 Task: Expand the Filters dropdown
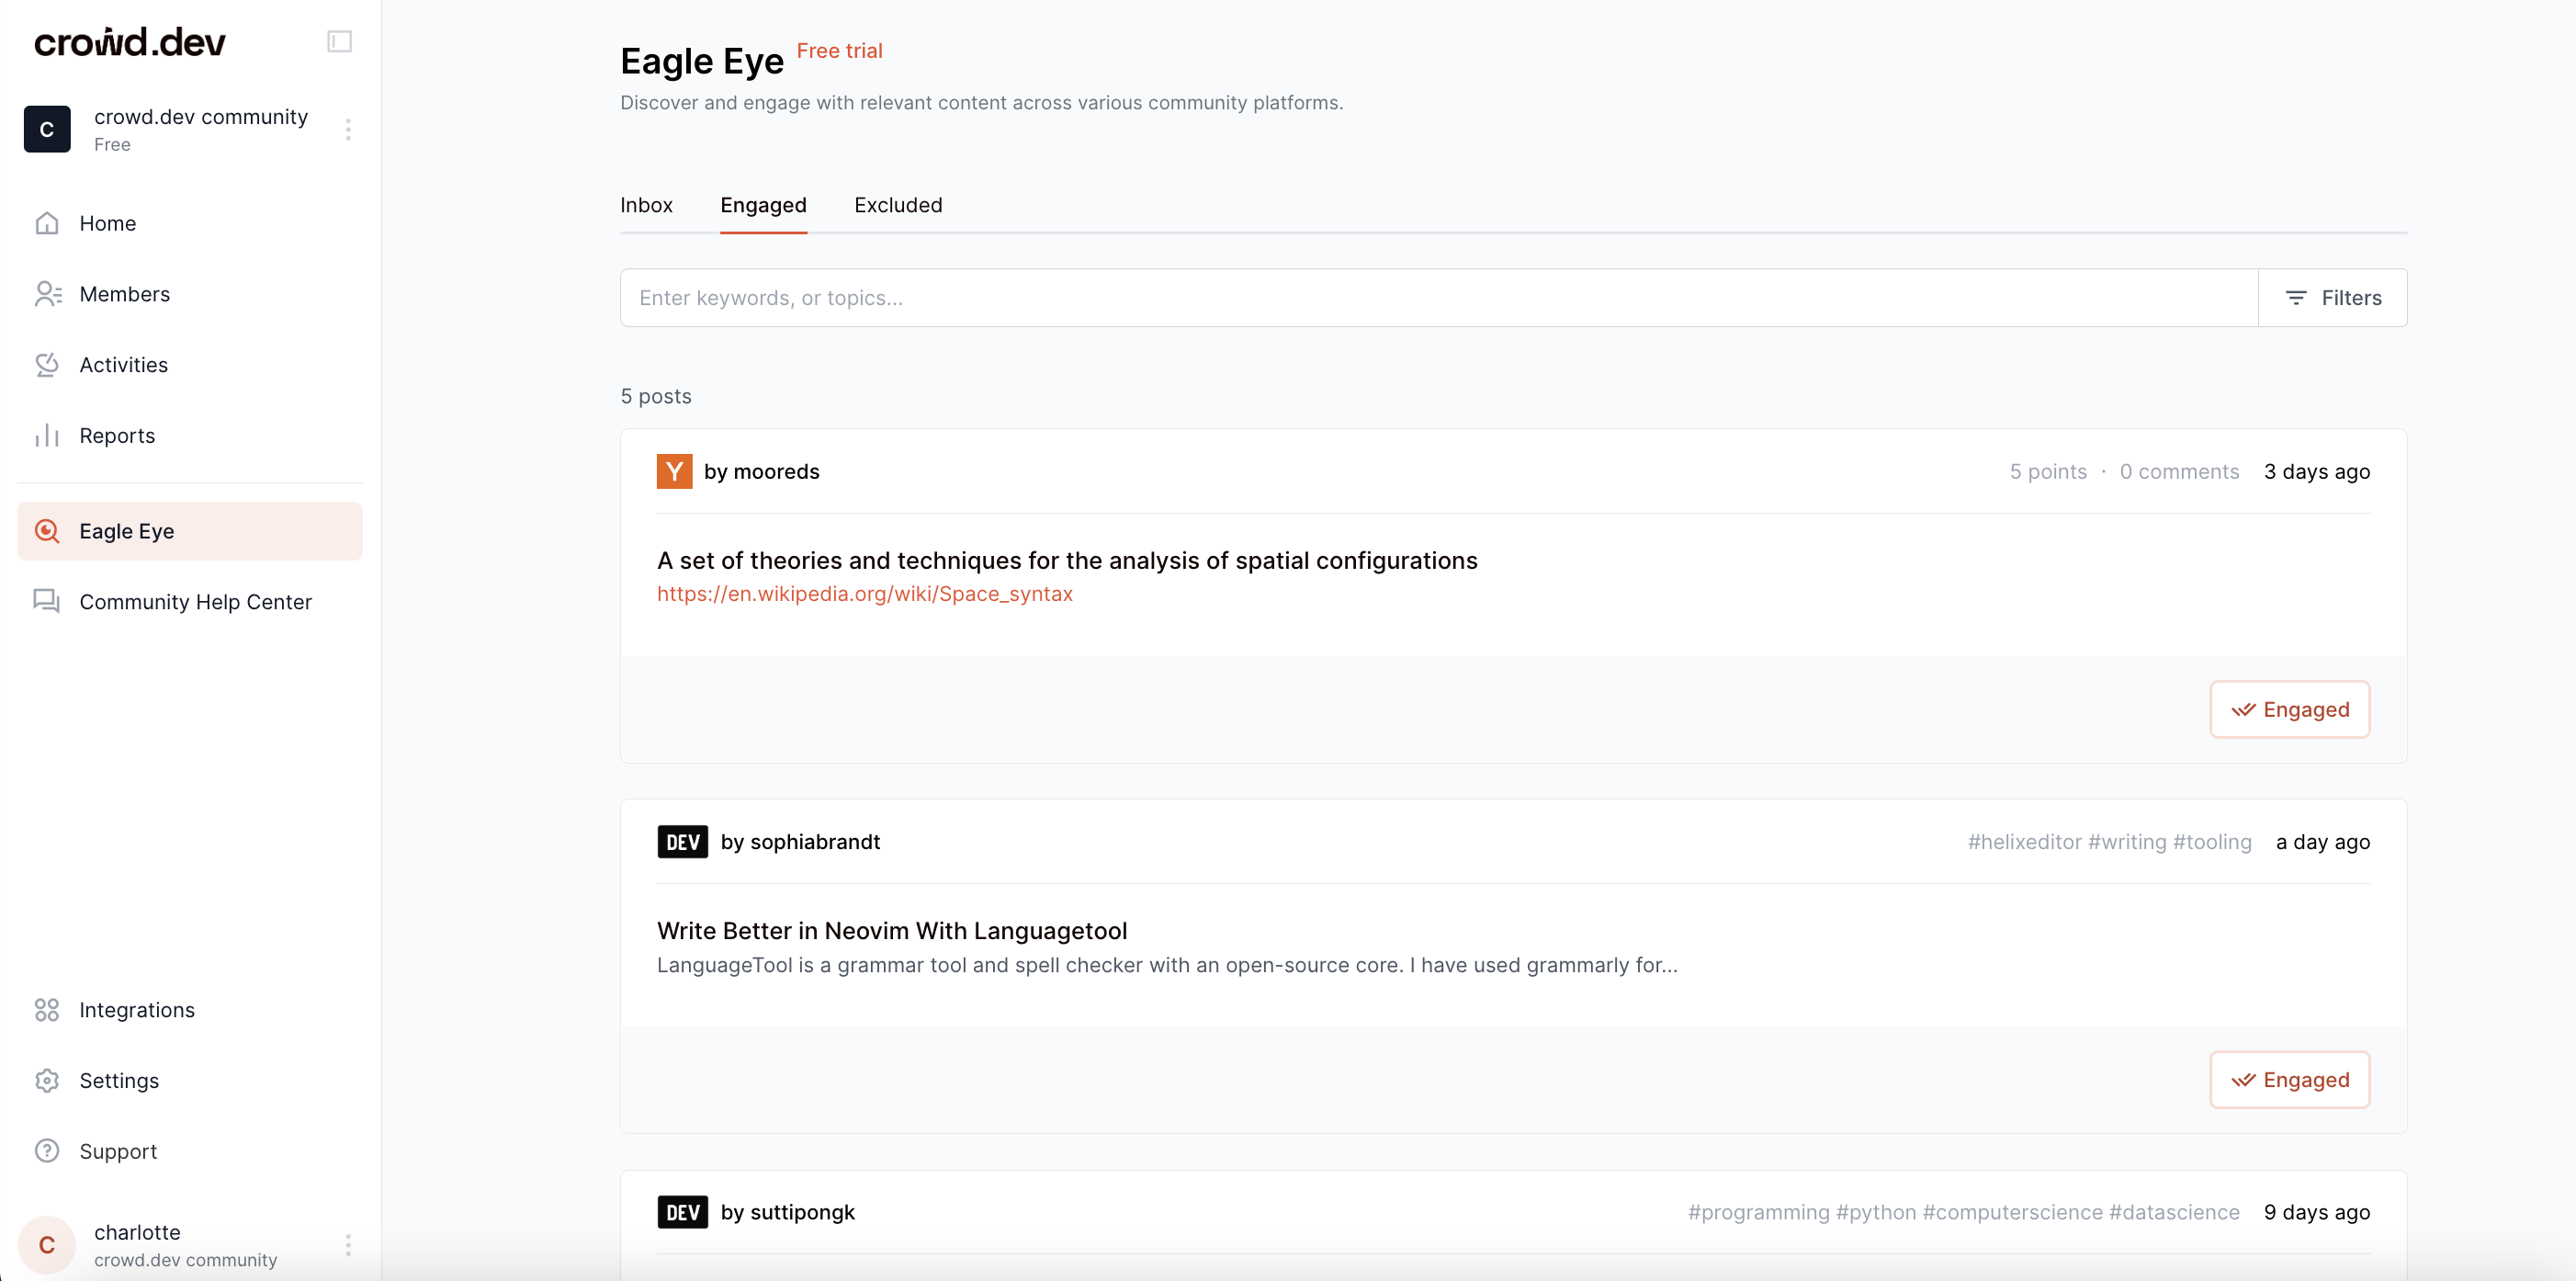click(x=2332, y=298)
